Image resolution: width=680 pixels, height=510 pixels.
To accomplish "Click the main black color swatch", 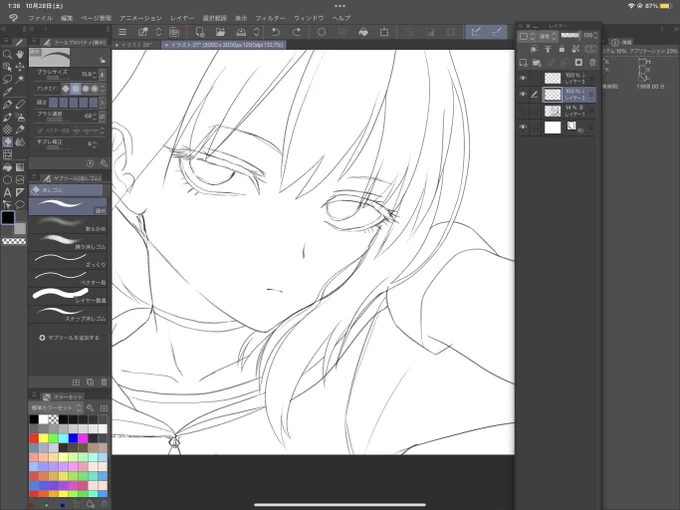I will [x=8, y=217].
